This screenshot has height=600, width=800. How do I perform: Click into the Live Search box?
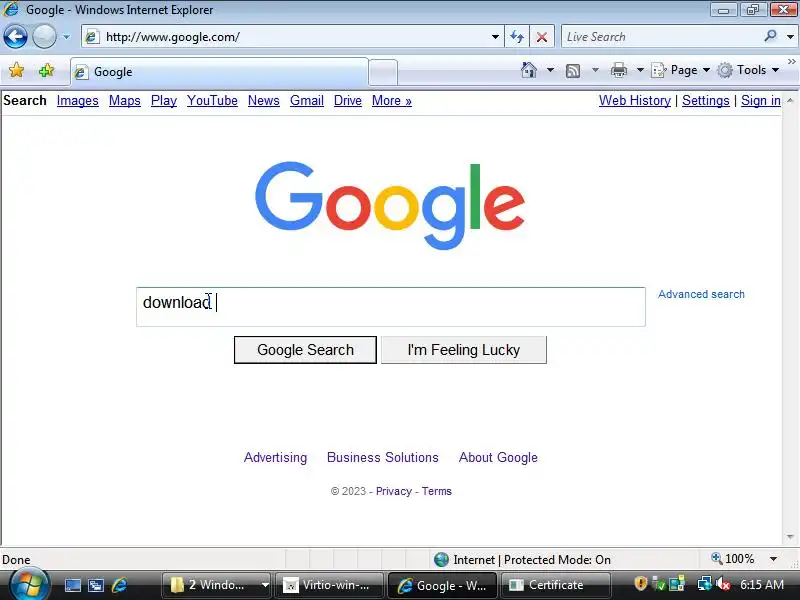661,37
